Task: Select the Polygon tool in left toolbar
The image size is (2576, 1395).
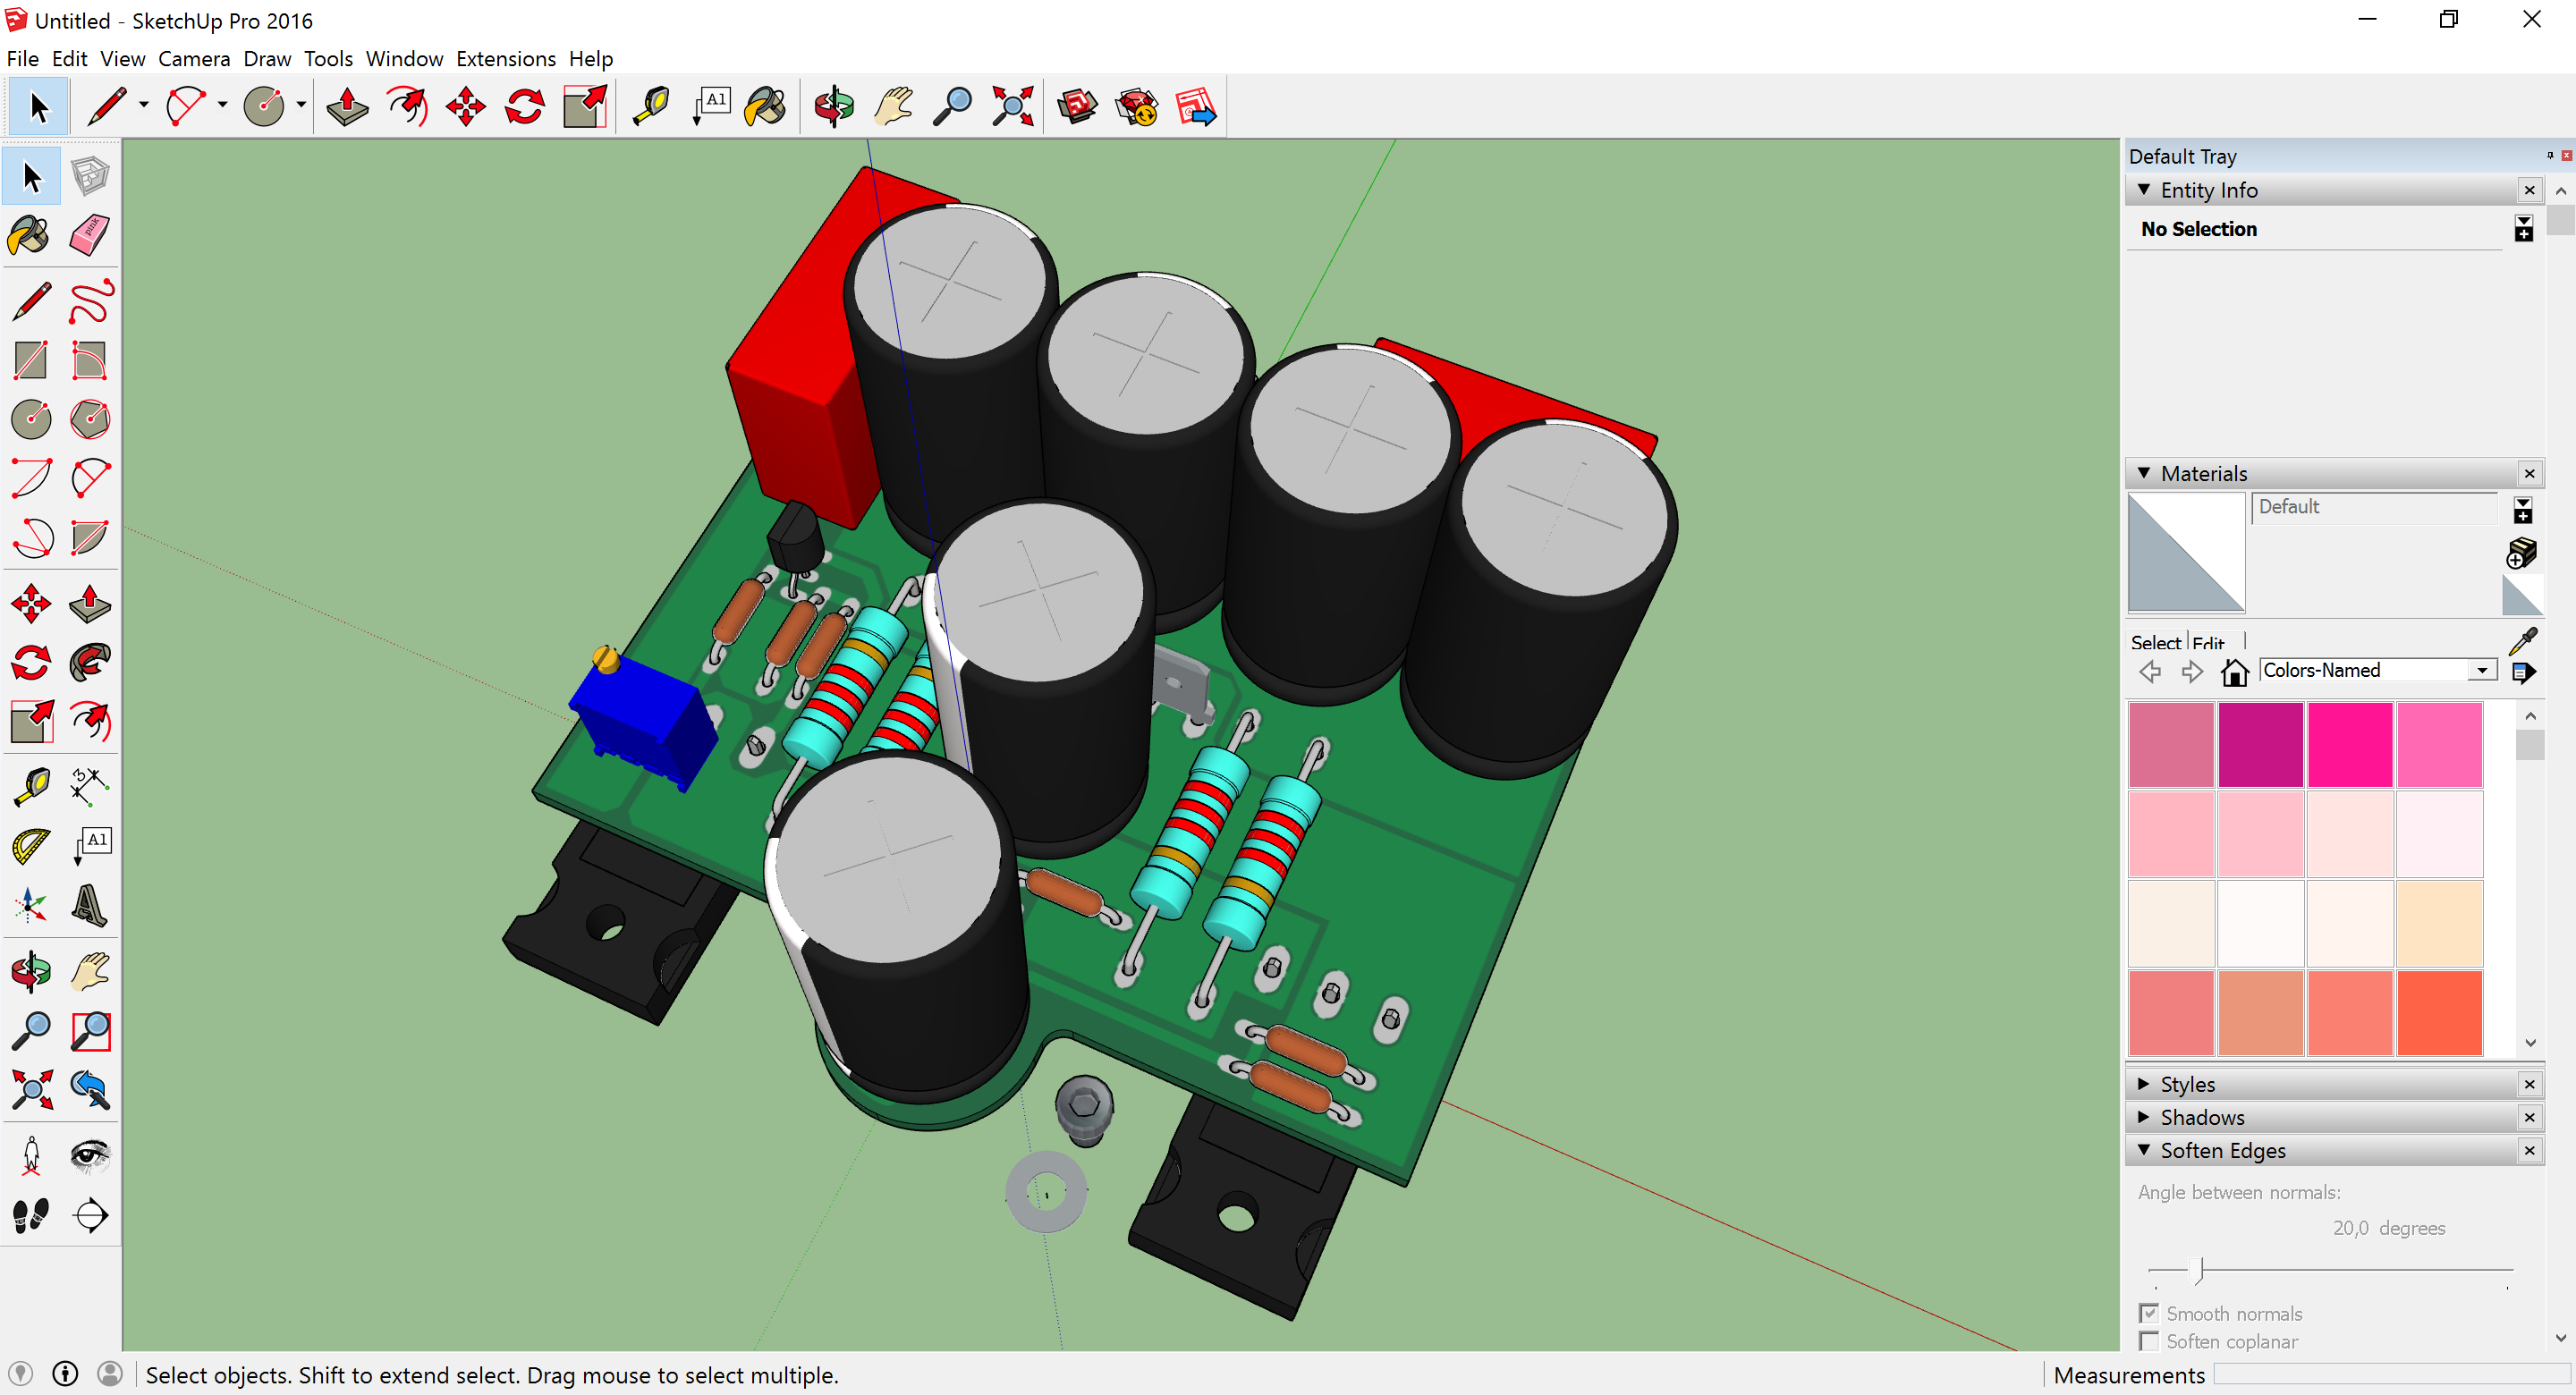Action: click(x=90, y=419)
